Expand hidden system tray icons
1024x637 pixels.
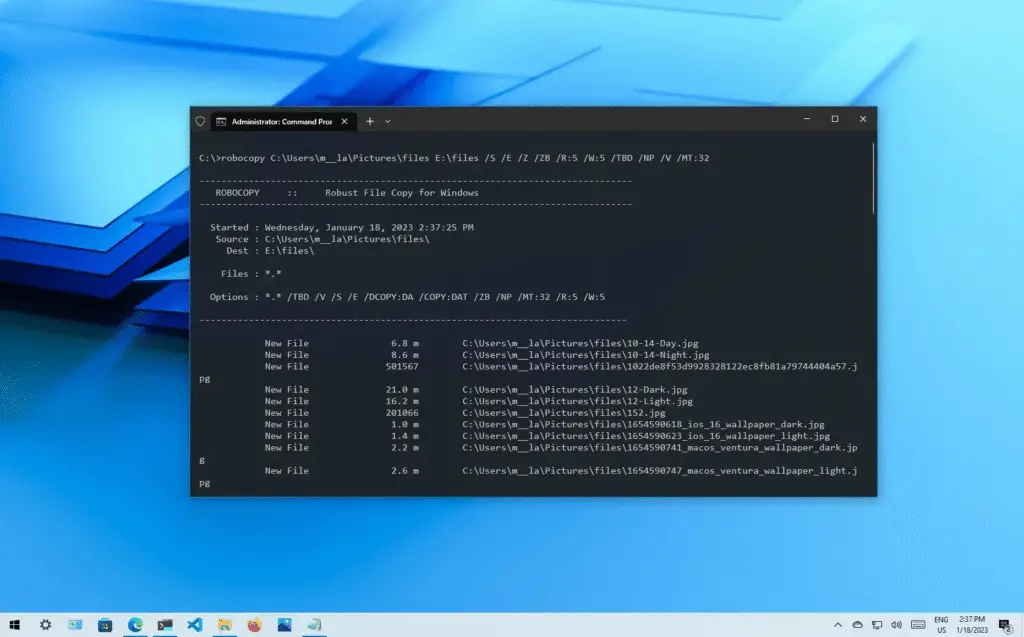pyautogui.click(x=838, y=624)
